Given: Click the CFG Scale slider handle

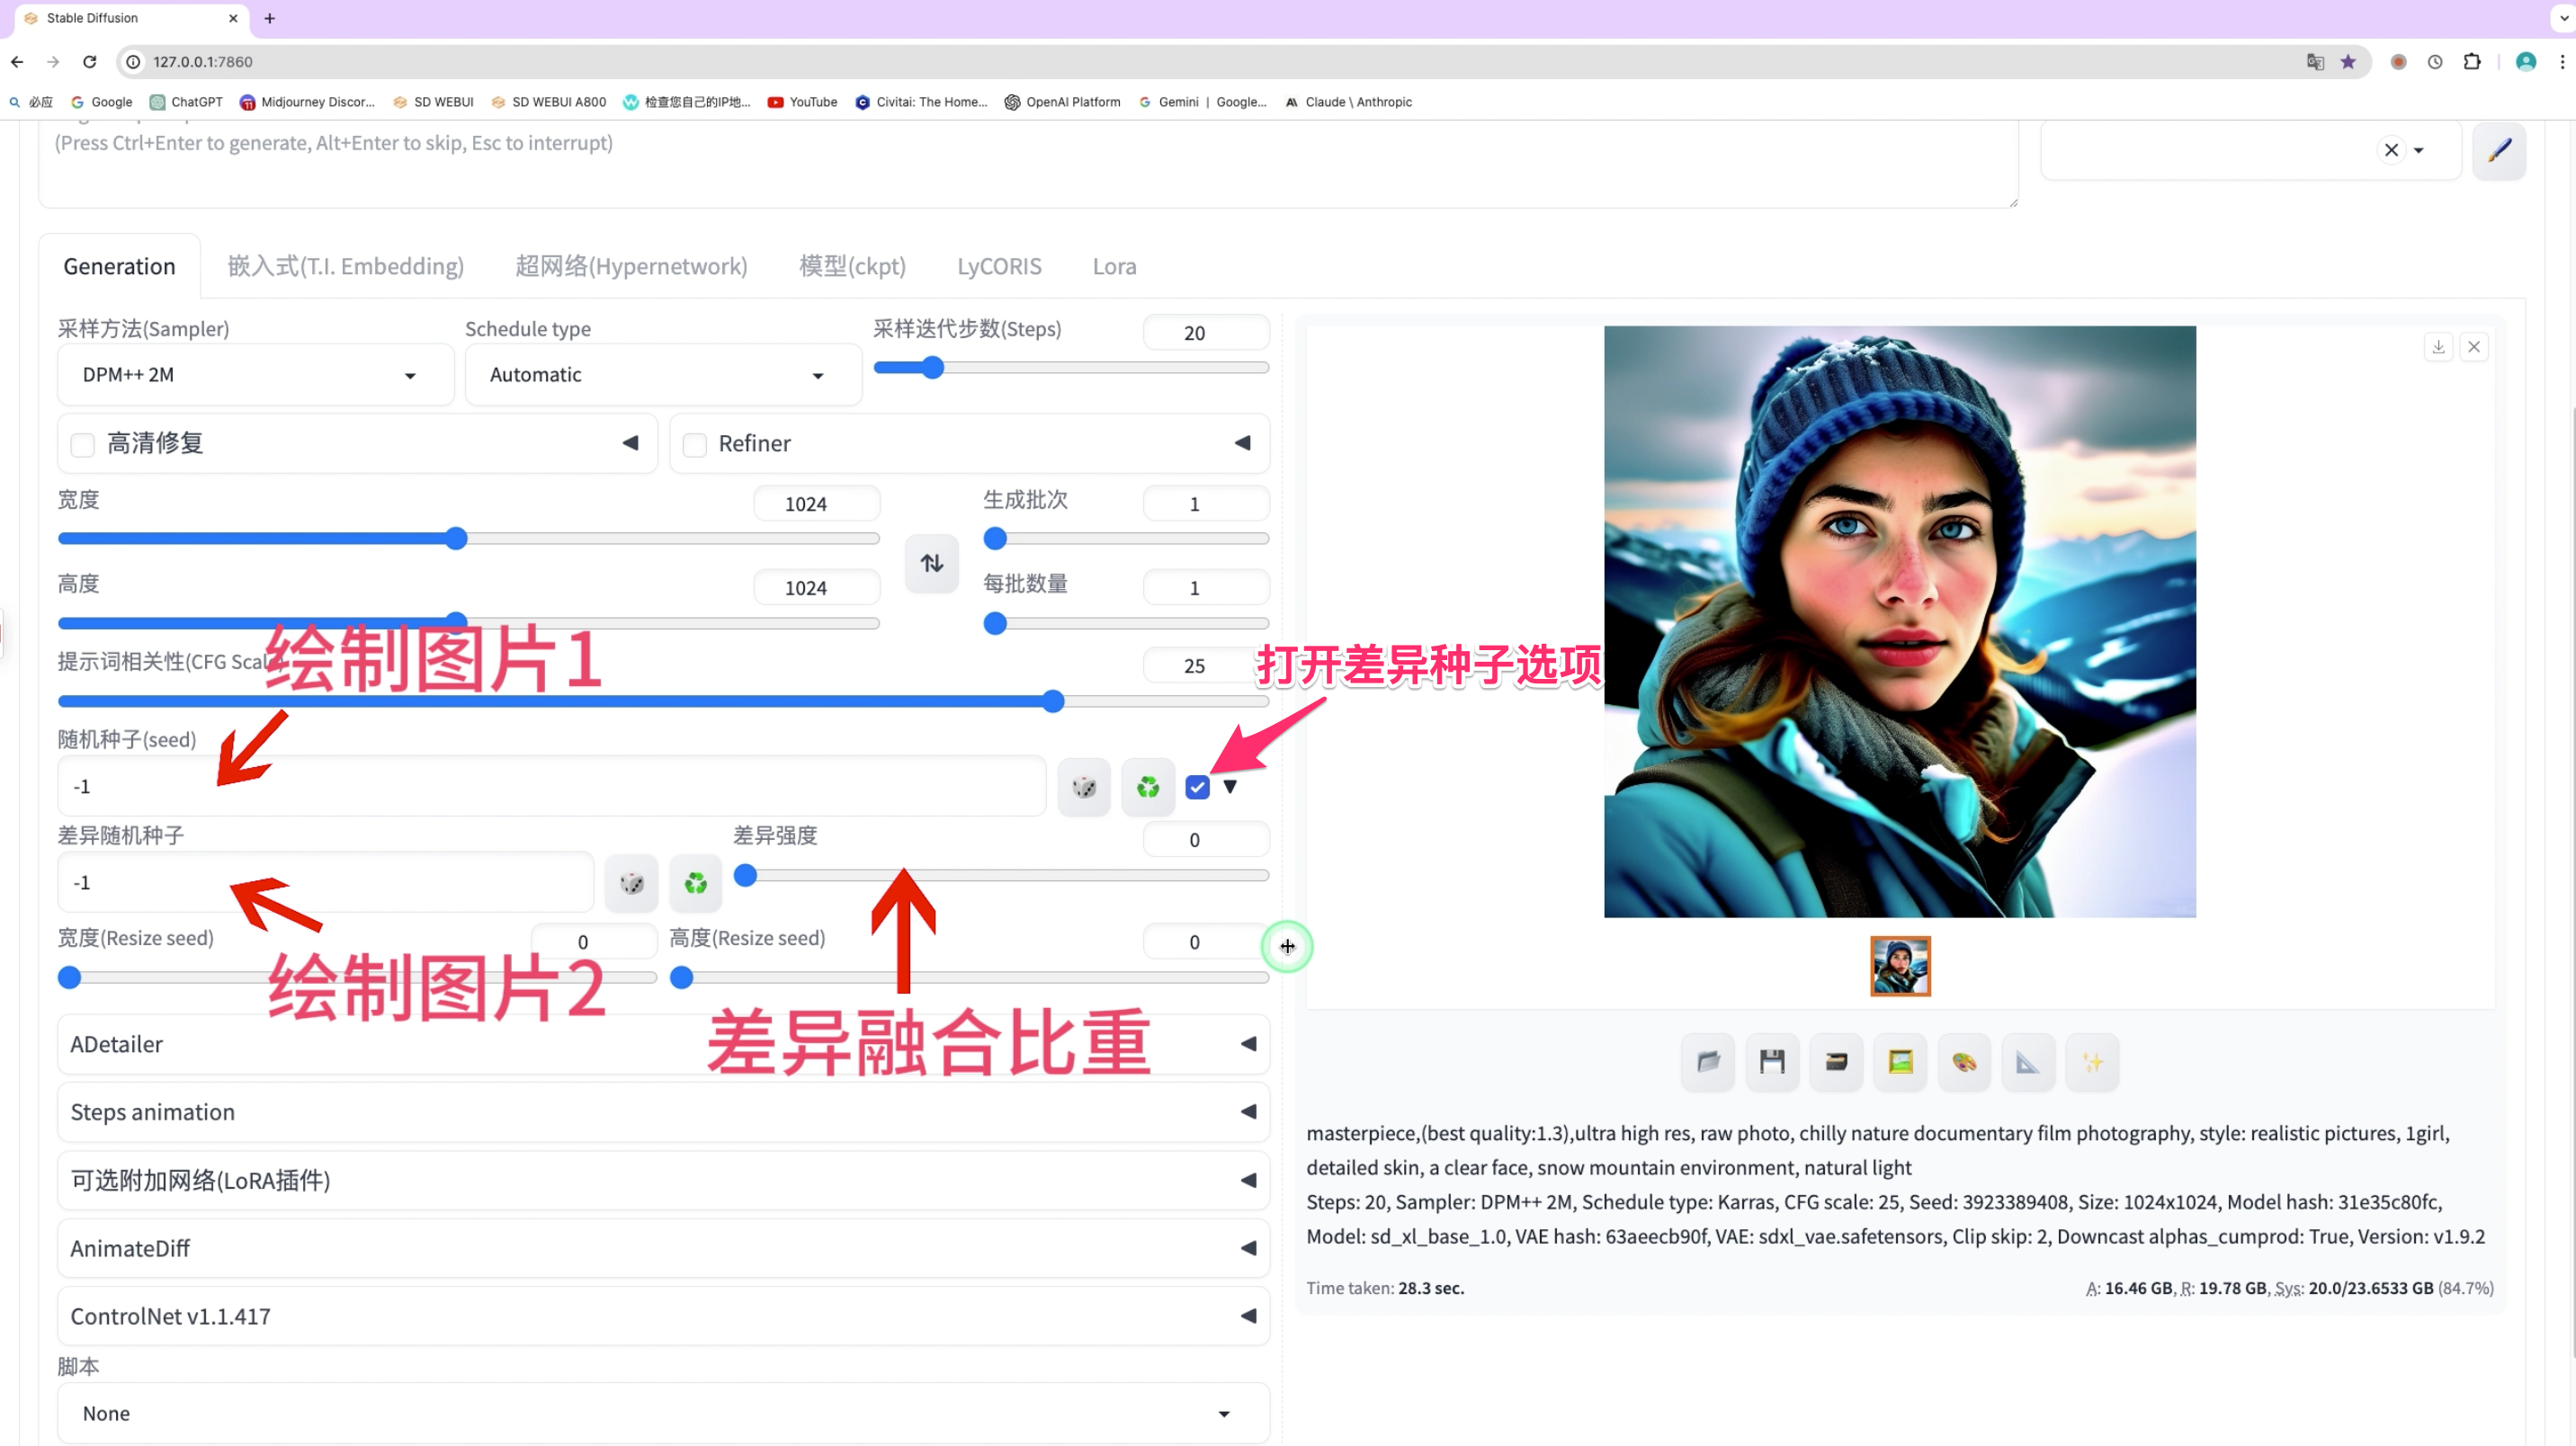Looking at the screenshot, I should [1052, 702].
